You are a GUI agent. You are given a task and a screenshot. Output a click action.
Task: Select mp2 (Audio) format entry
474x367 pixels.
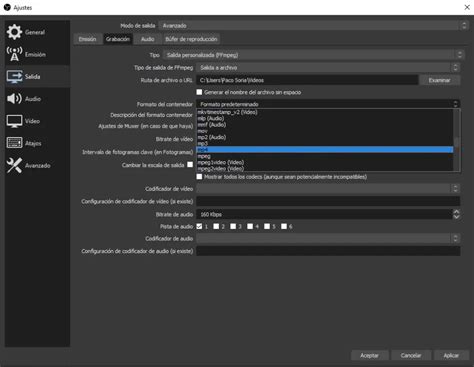click(325, 137)
